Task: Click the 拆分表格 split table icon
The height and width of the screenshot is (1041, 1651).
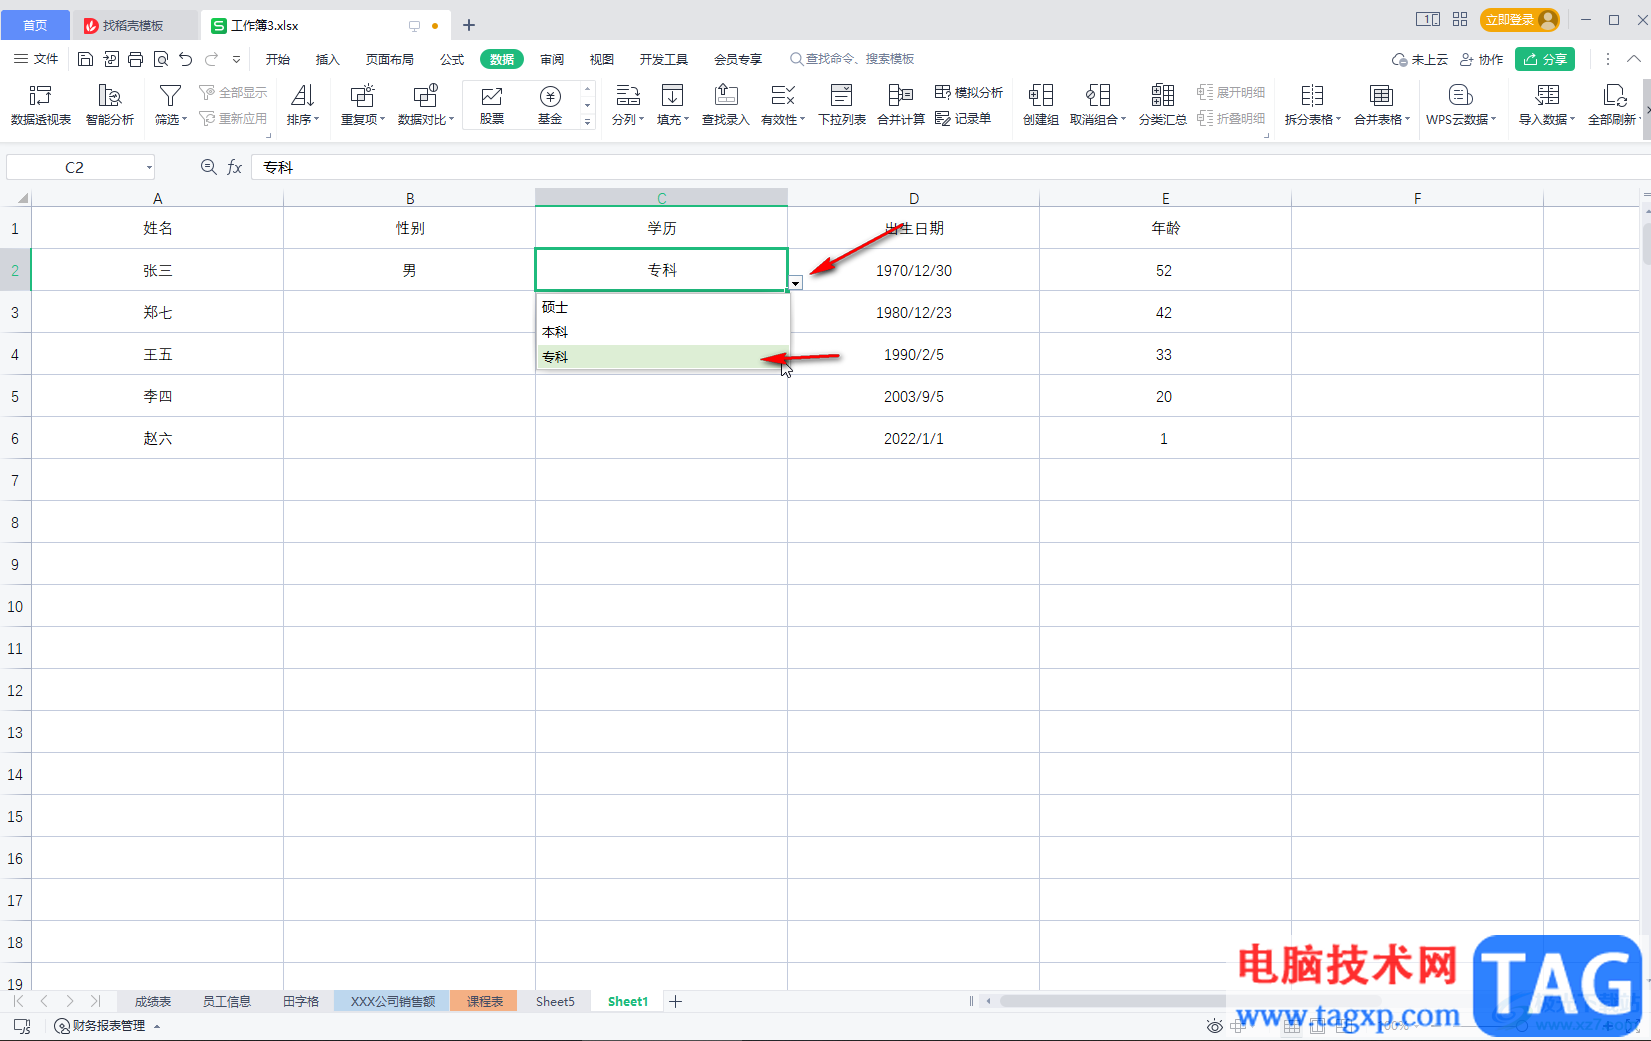Action: coord(1312,105)
